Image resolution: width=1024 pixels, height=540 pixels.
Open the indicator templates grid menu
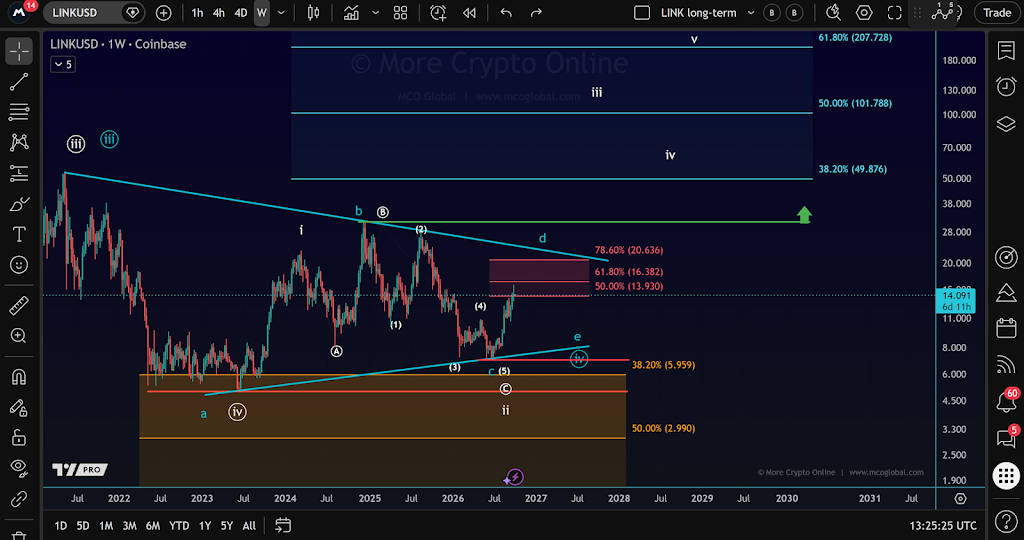[x=400, y=12]
